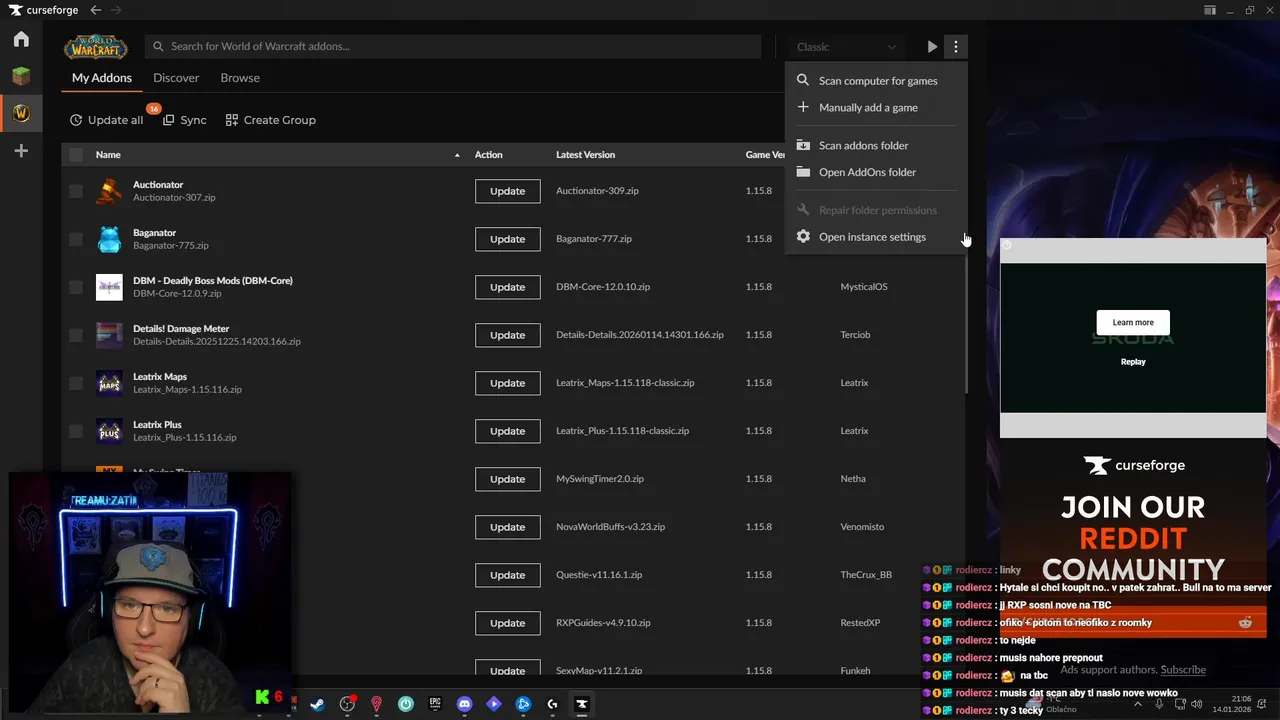Click the World of Warcraft logo

pos(97,46)
